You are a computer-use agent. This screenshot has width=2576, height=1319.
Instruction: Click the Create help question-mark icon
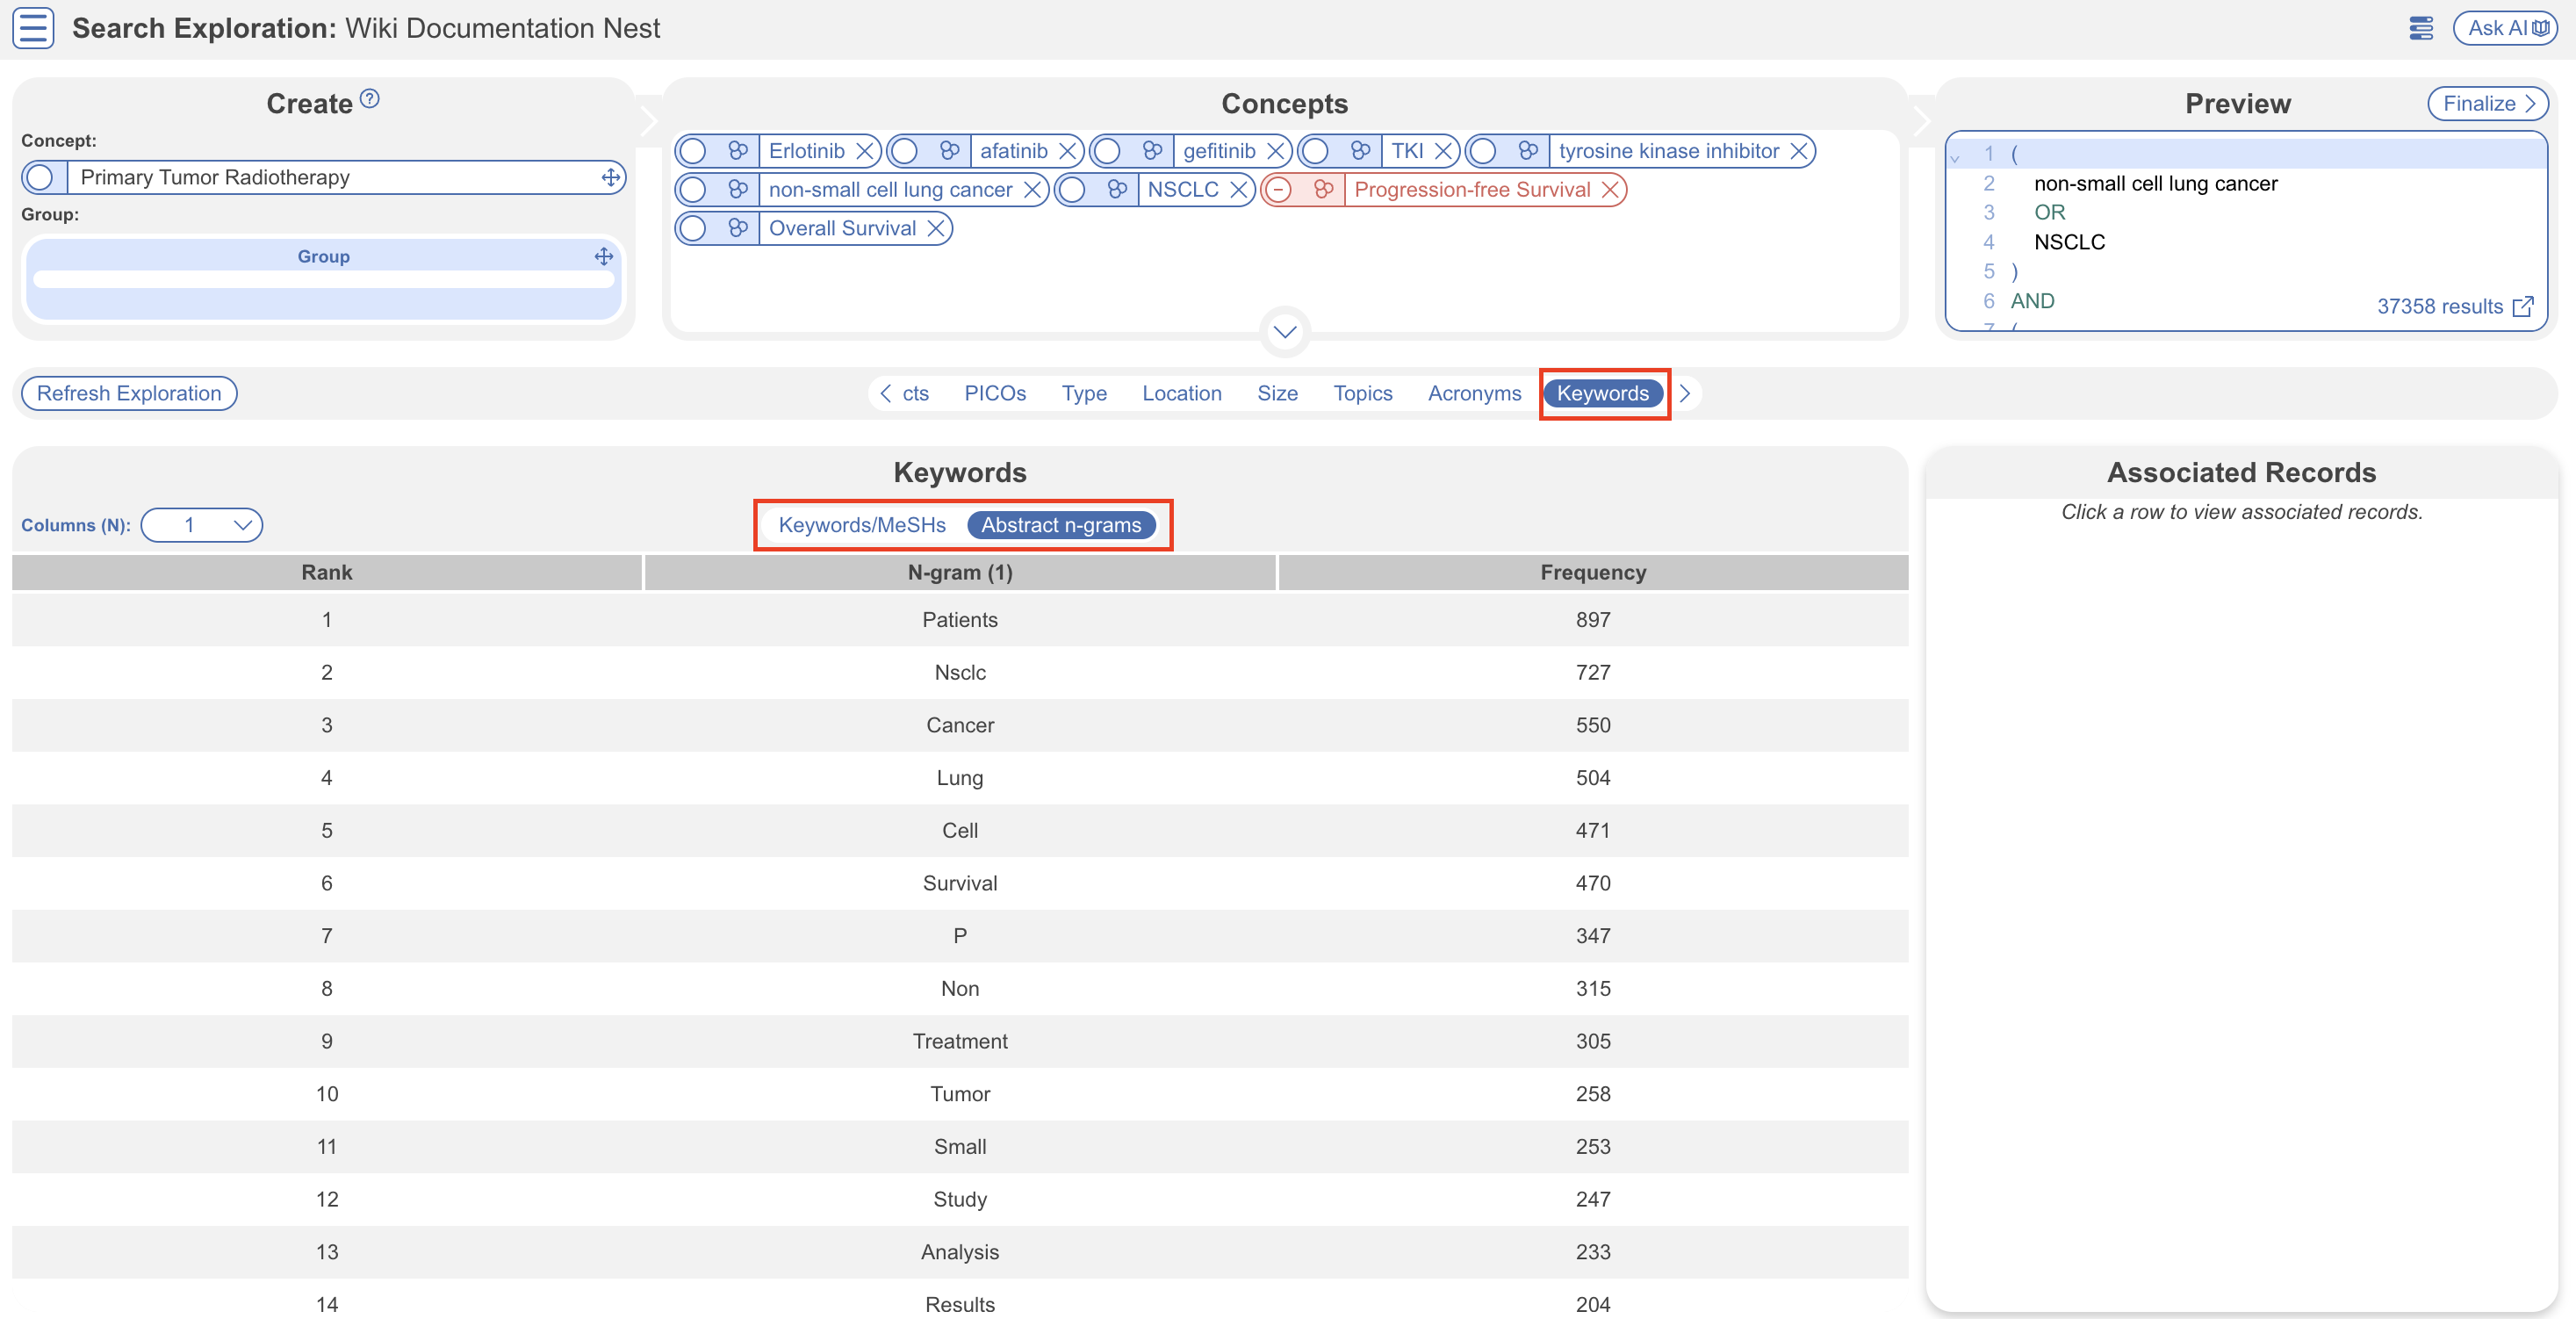coord(369,99)
